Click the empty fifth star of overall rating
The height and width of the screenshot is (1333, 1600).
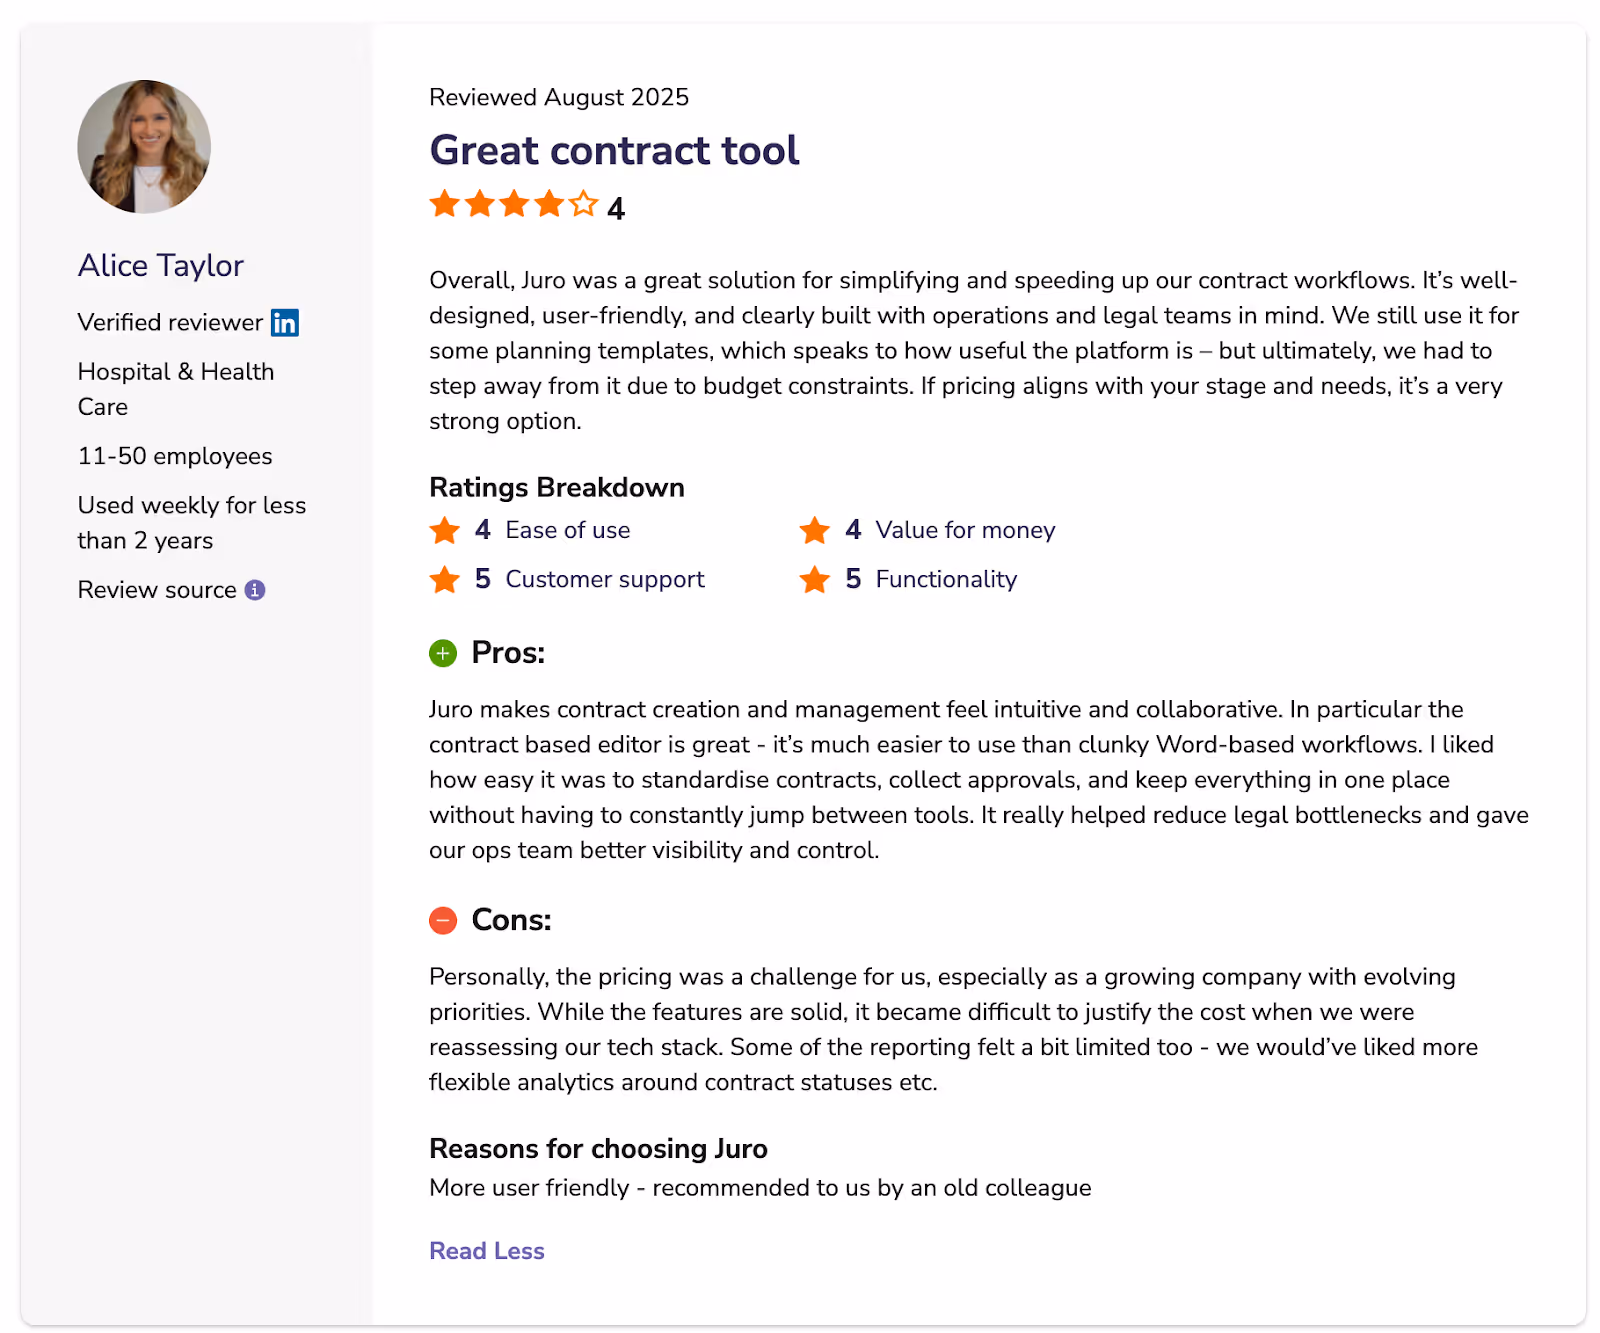(x=582, y=204)
